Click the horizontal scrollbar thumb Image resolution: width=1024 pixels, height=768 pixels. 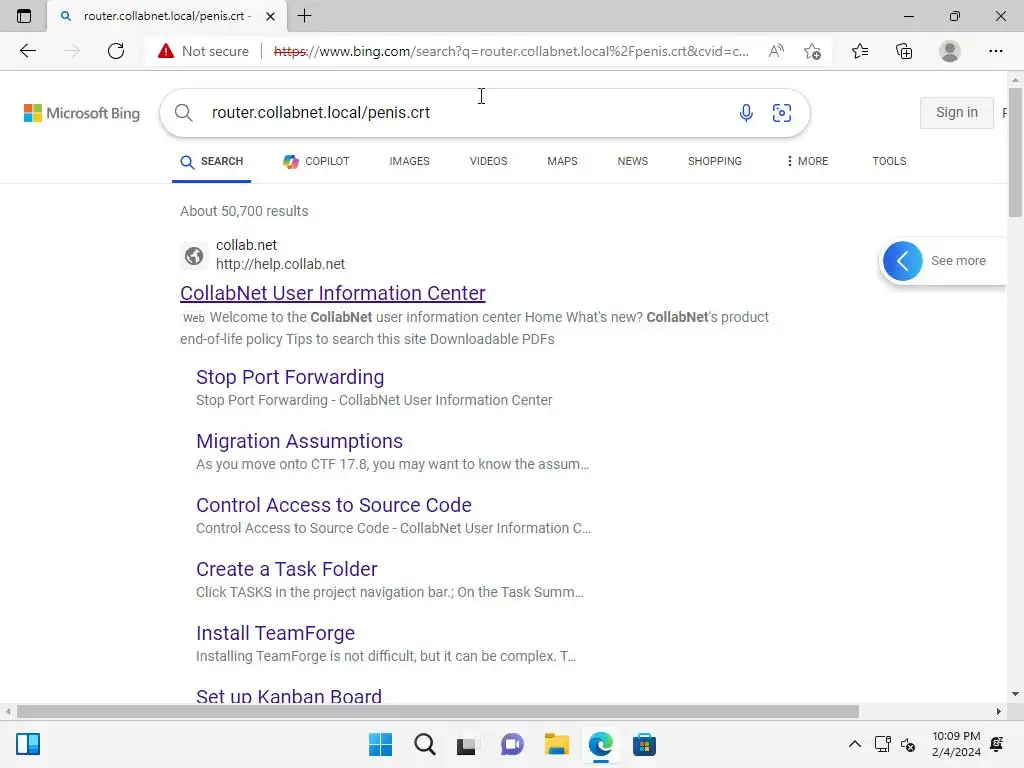438,711
